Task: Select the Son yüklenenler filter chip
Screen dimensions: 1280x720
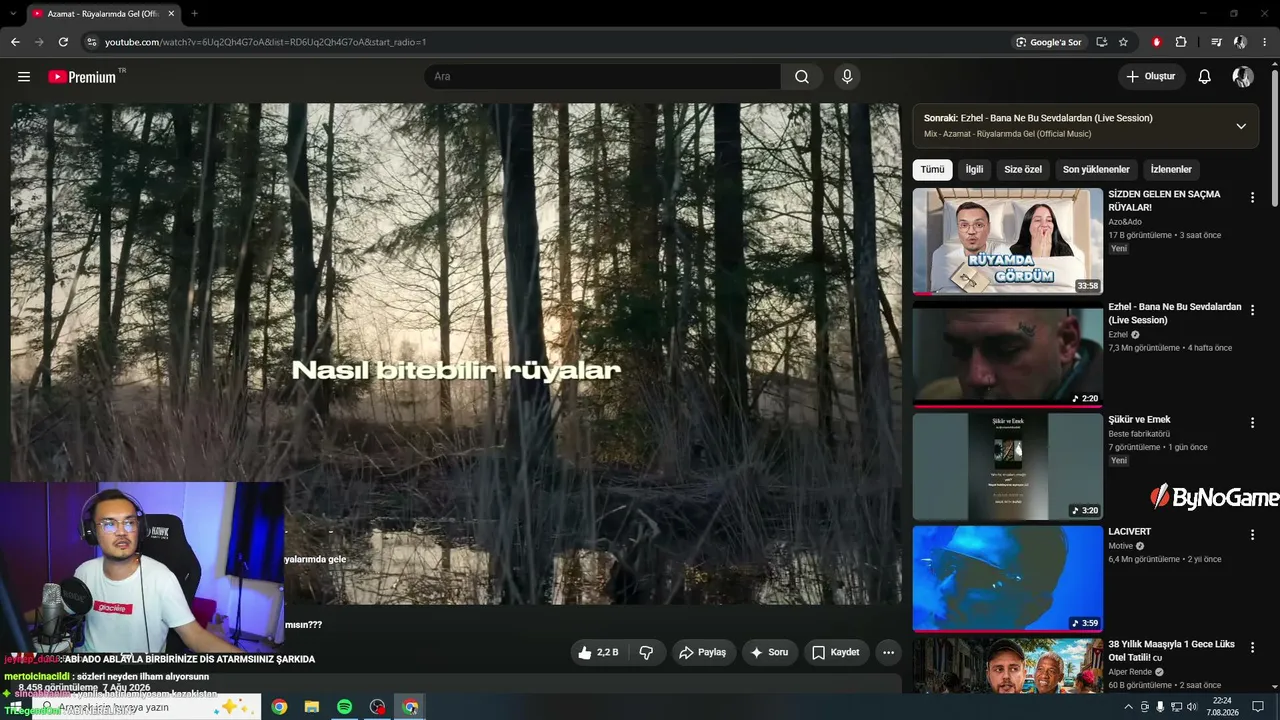Action: pos(1096,170)
